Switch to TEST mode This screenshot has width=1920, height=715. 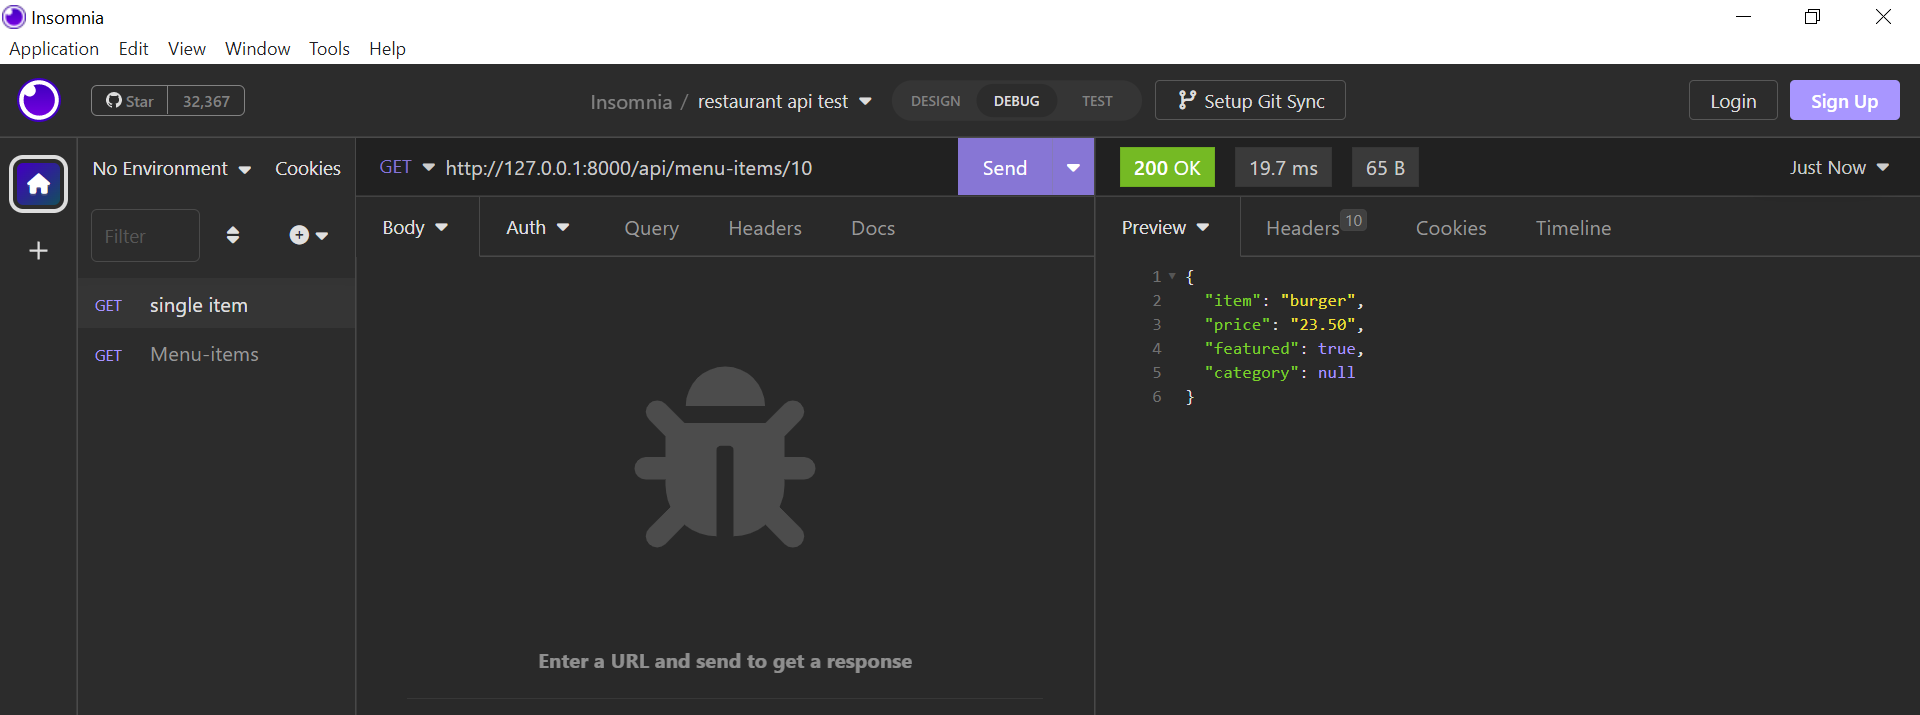pyautogui.click(x=1097, y=101)
